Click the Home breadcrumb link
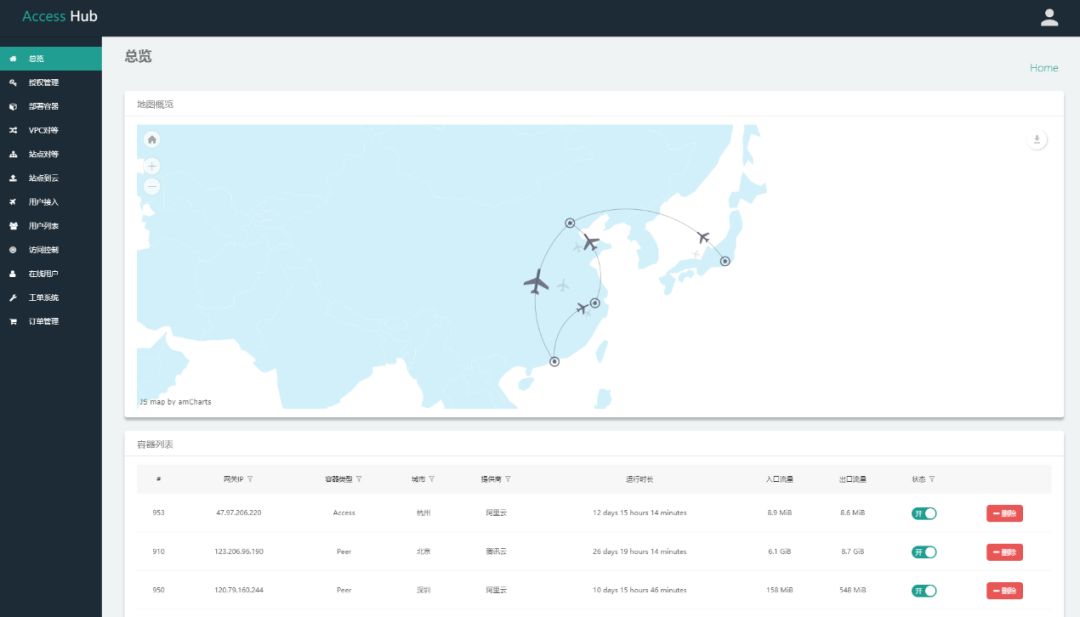 pyautogui.click(x=1043, y=67)
